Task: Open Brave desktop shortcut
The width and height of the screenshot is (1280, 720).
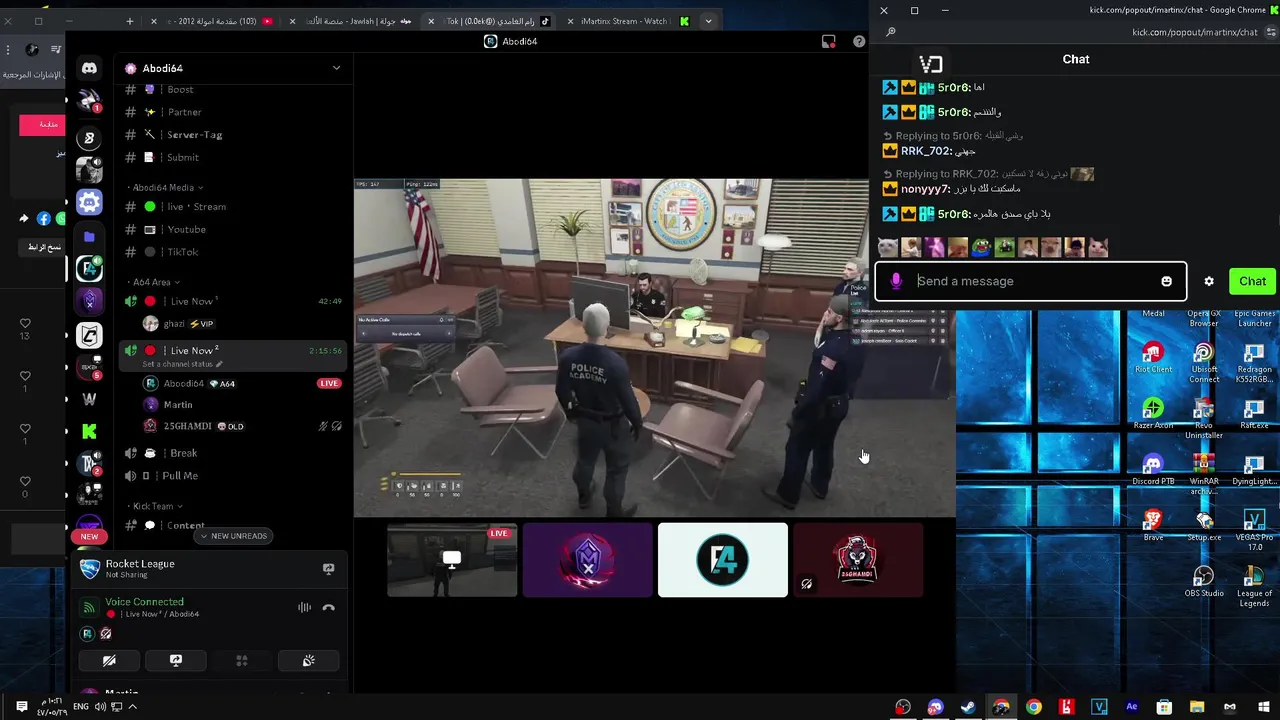Action: click(1153, 526)
